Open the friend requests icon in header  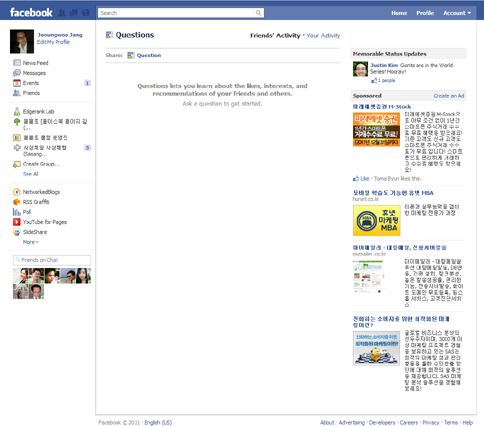click(62, 13)
